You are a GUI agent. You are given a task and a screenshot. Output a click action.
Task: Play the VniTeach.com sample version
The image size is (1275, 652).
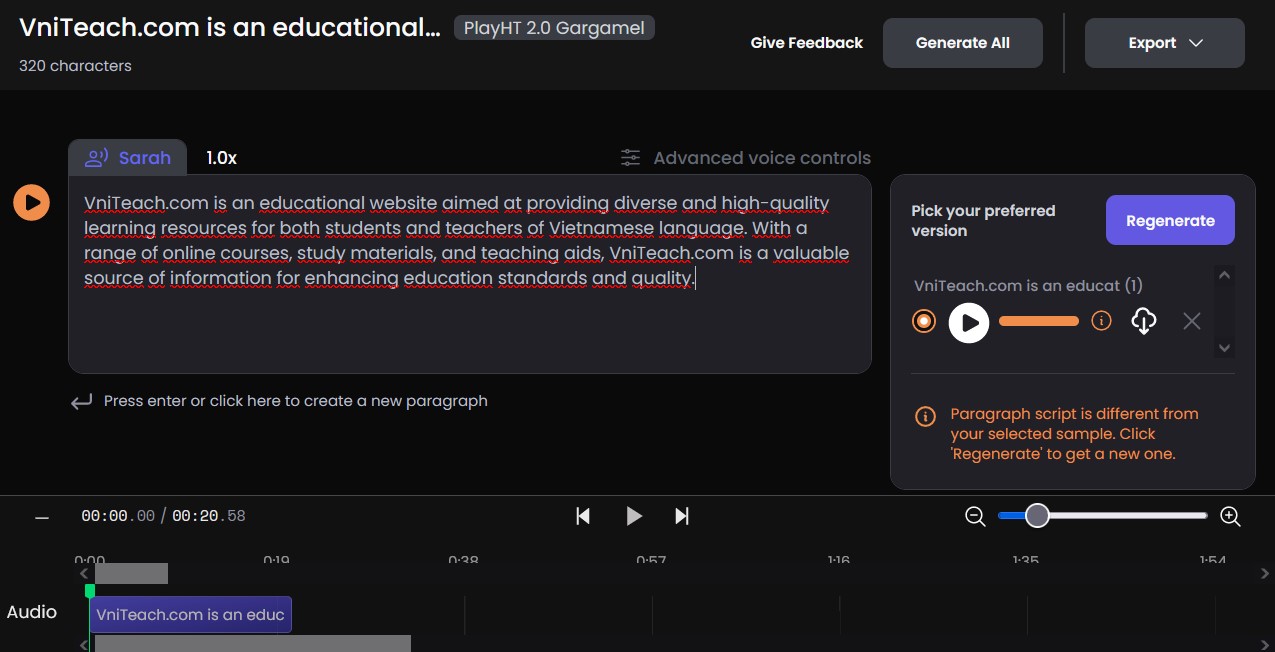(x=969, y=322)
